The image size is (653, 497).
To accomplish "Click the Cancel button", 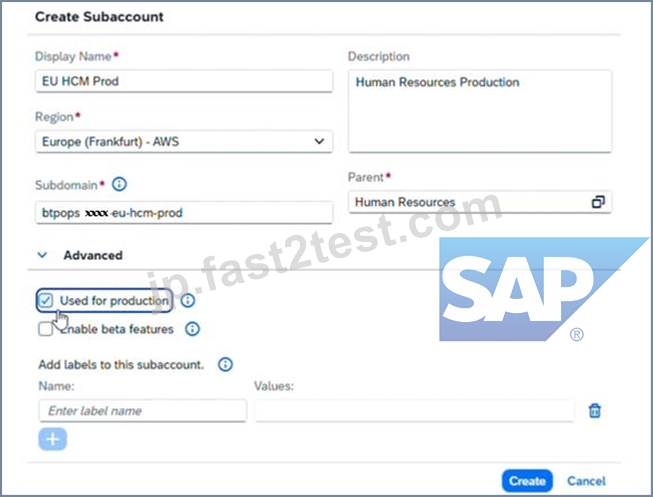I will click(586, 481).
